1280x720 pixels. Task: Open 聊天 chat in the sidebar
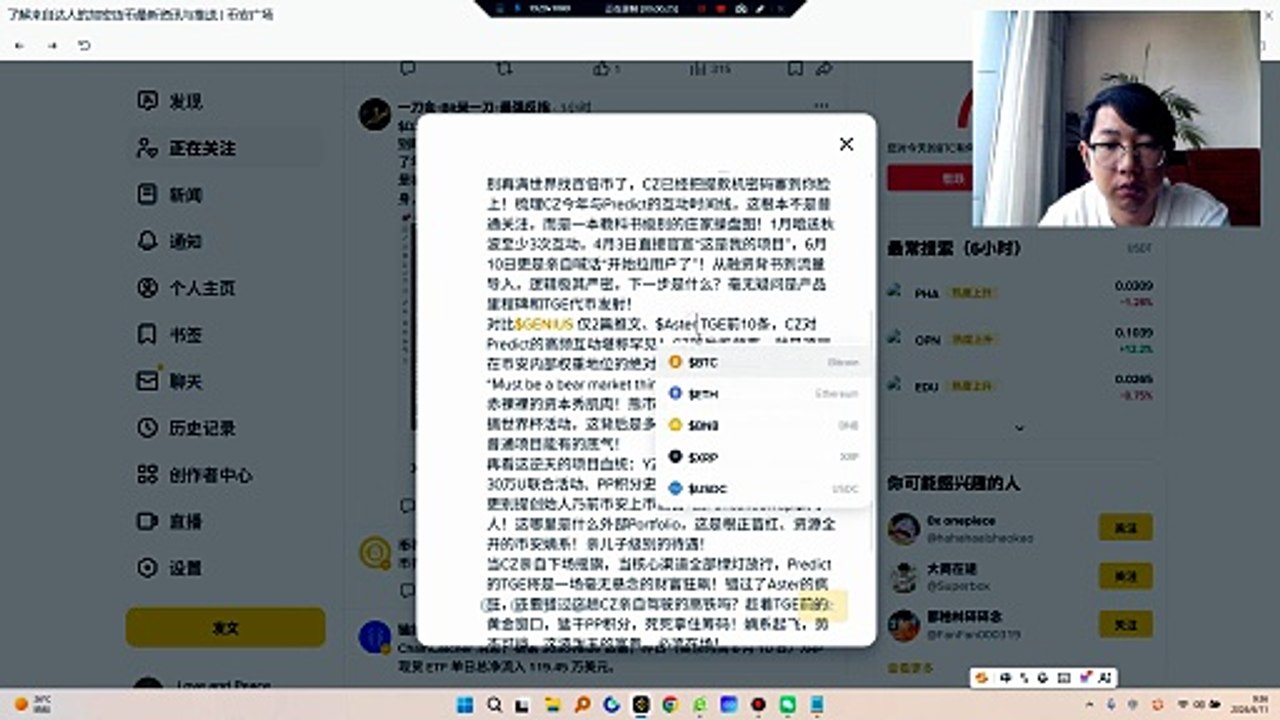[171, 381]
